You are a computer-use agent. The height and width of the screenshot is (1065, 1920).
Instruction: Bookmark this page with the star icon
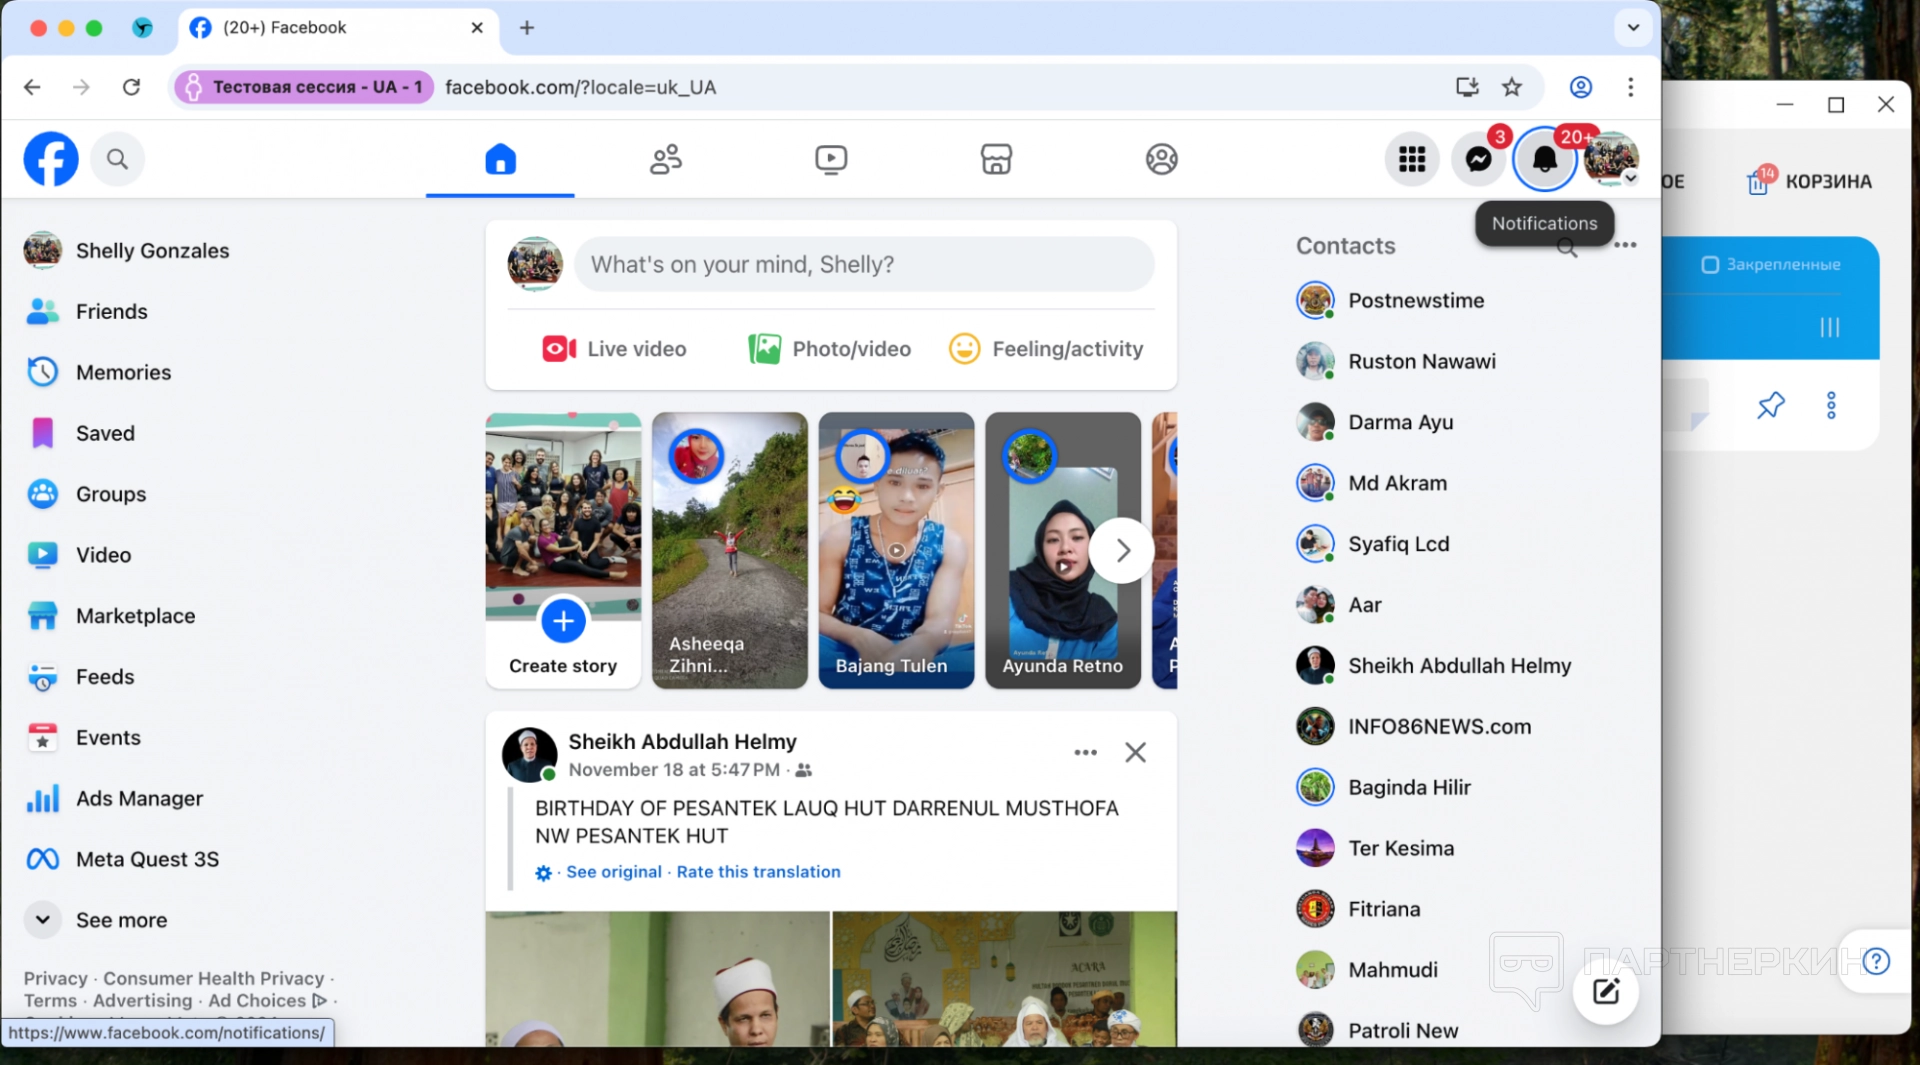(x=1512, y=87)
